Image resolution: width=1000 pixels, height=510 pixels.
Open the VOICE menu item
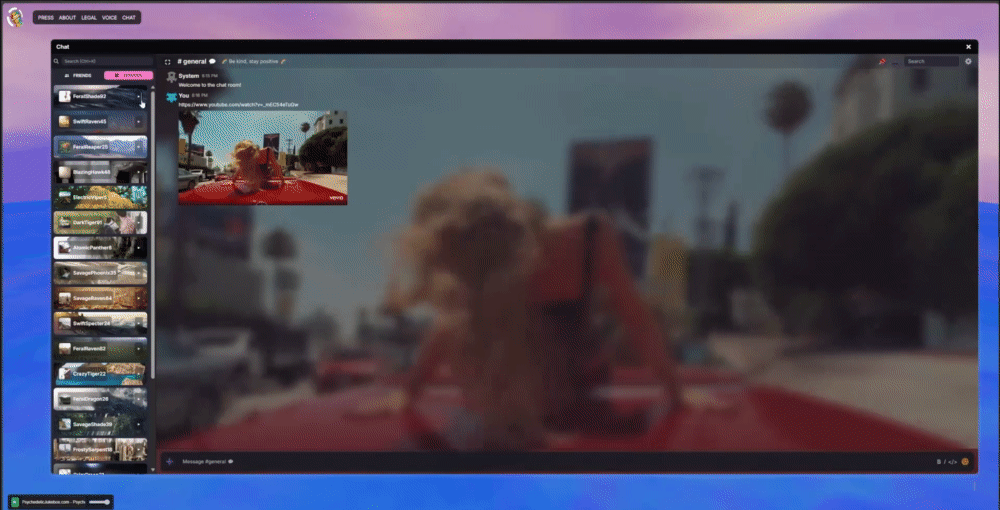point(110,18)
